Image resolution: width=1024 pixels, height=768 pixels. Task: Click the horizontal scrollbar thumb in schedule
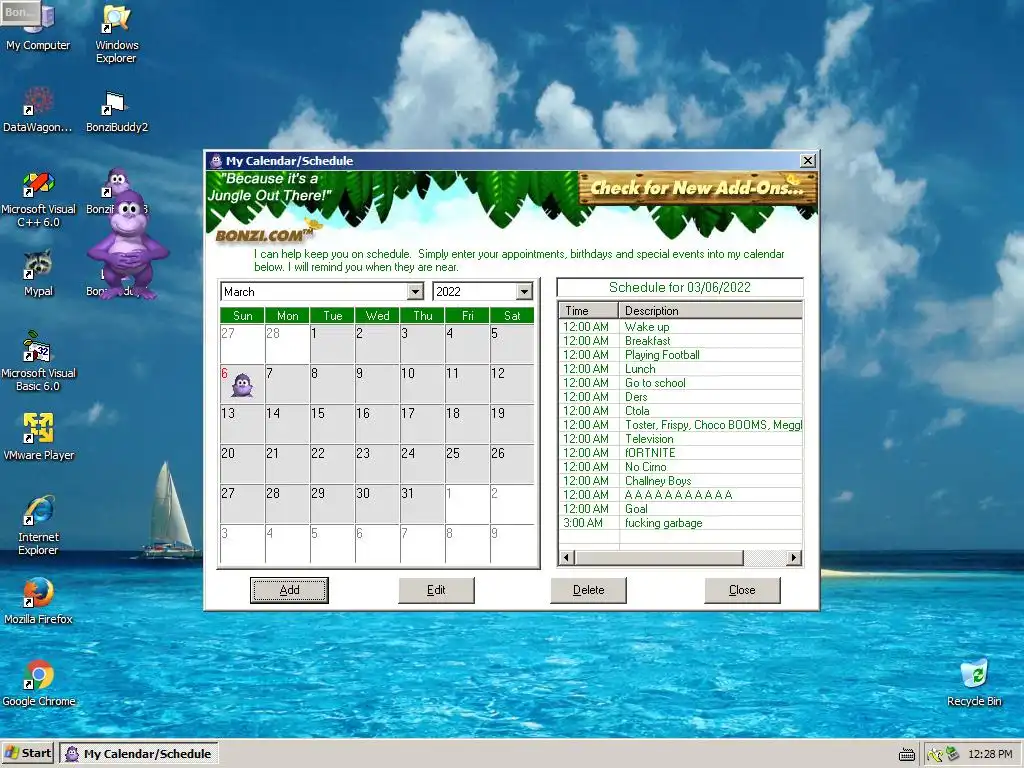tap(659, 558)
